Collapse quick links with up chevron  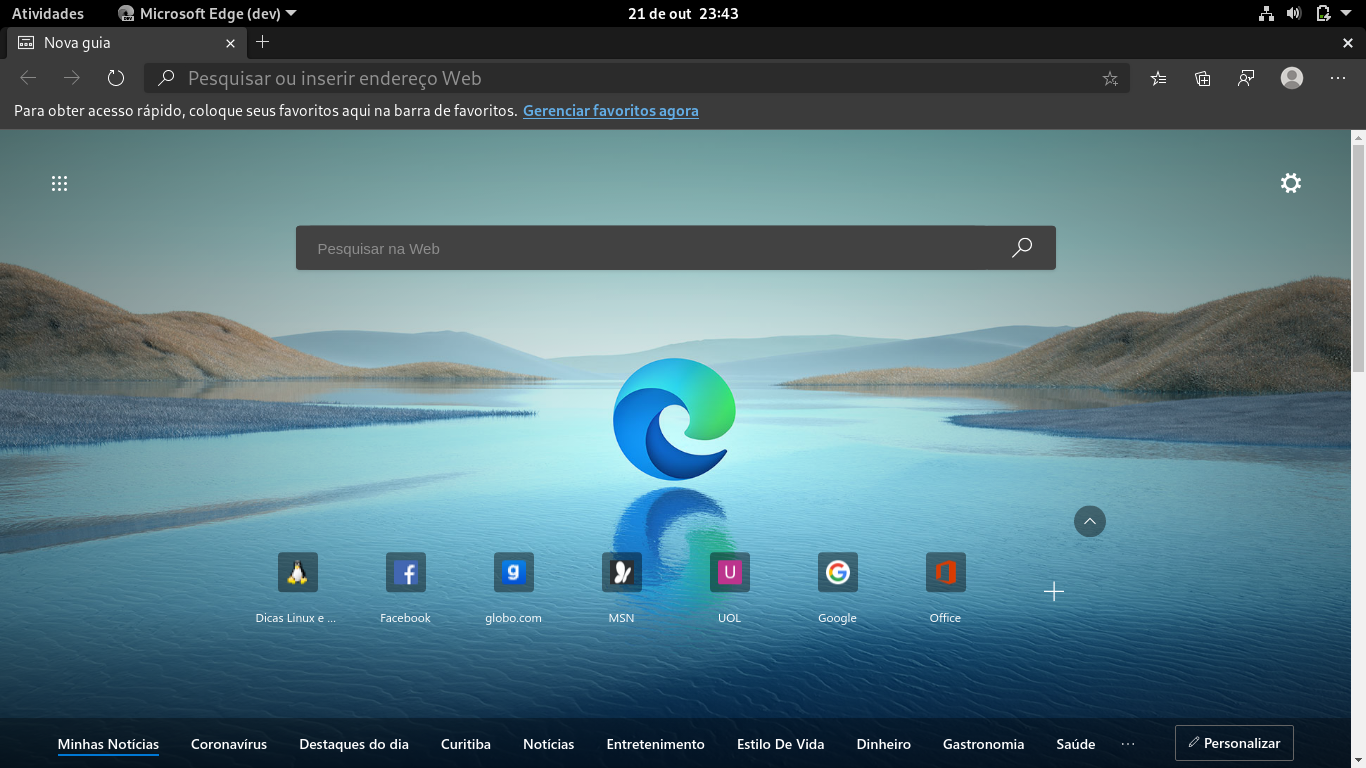(1090, 521)
